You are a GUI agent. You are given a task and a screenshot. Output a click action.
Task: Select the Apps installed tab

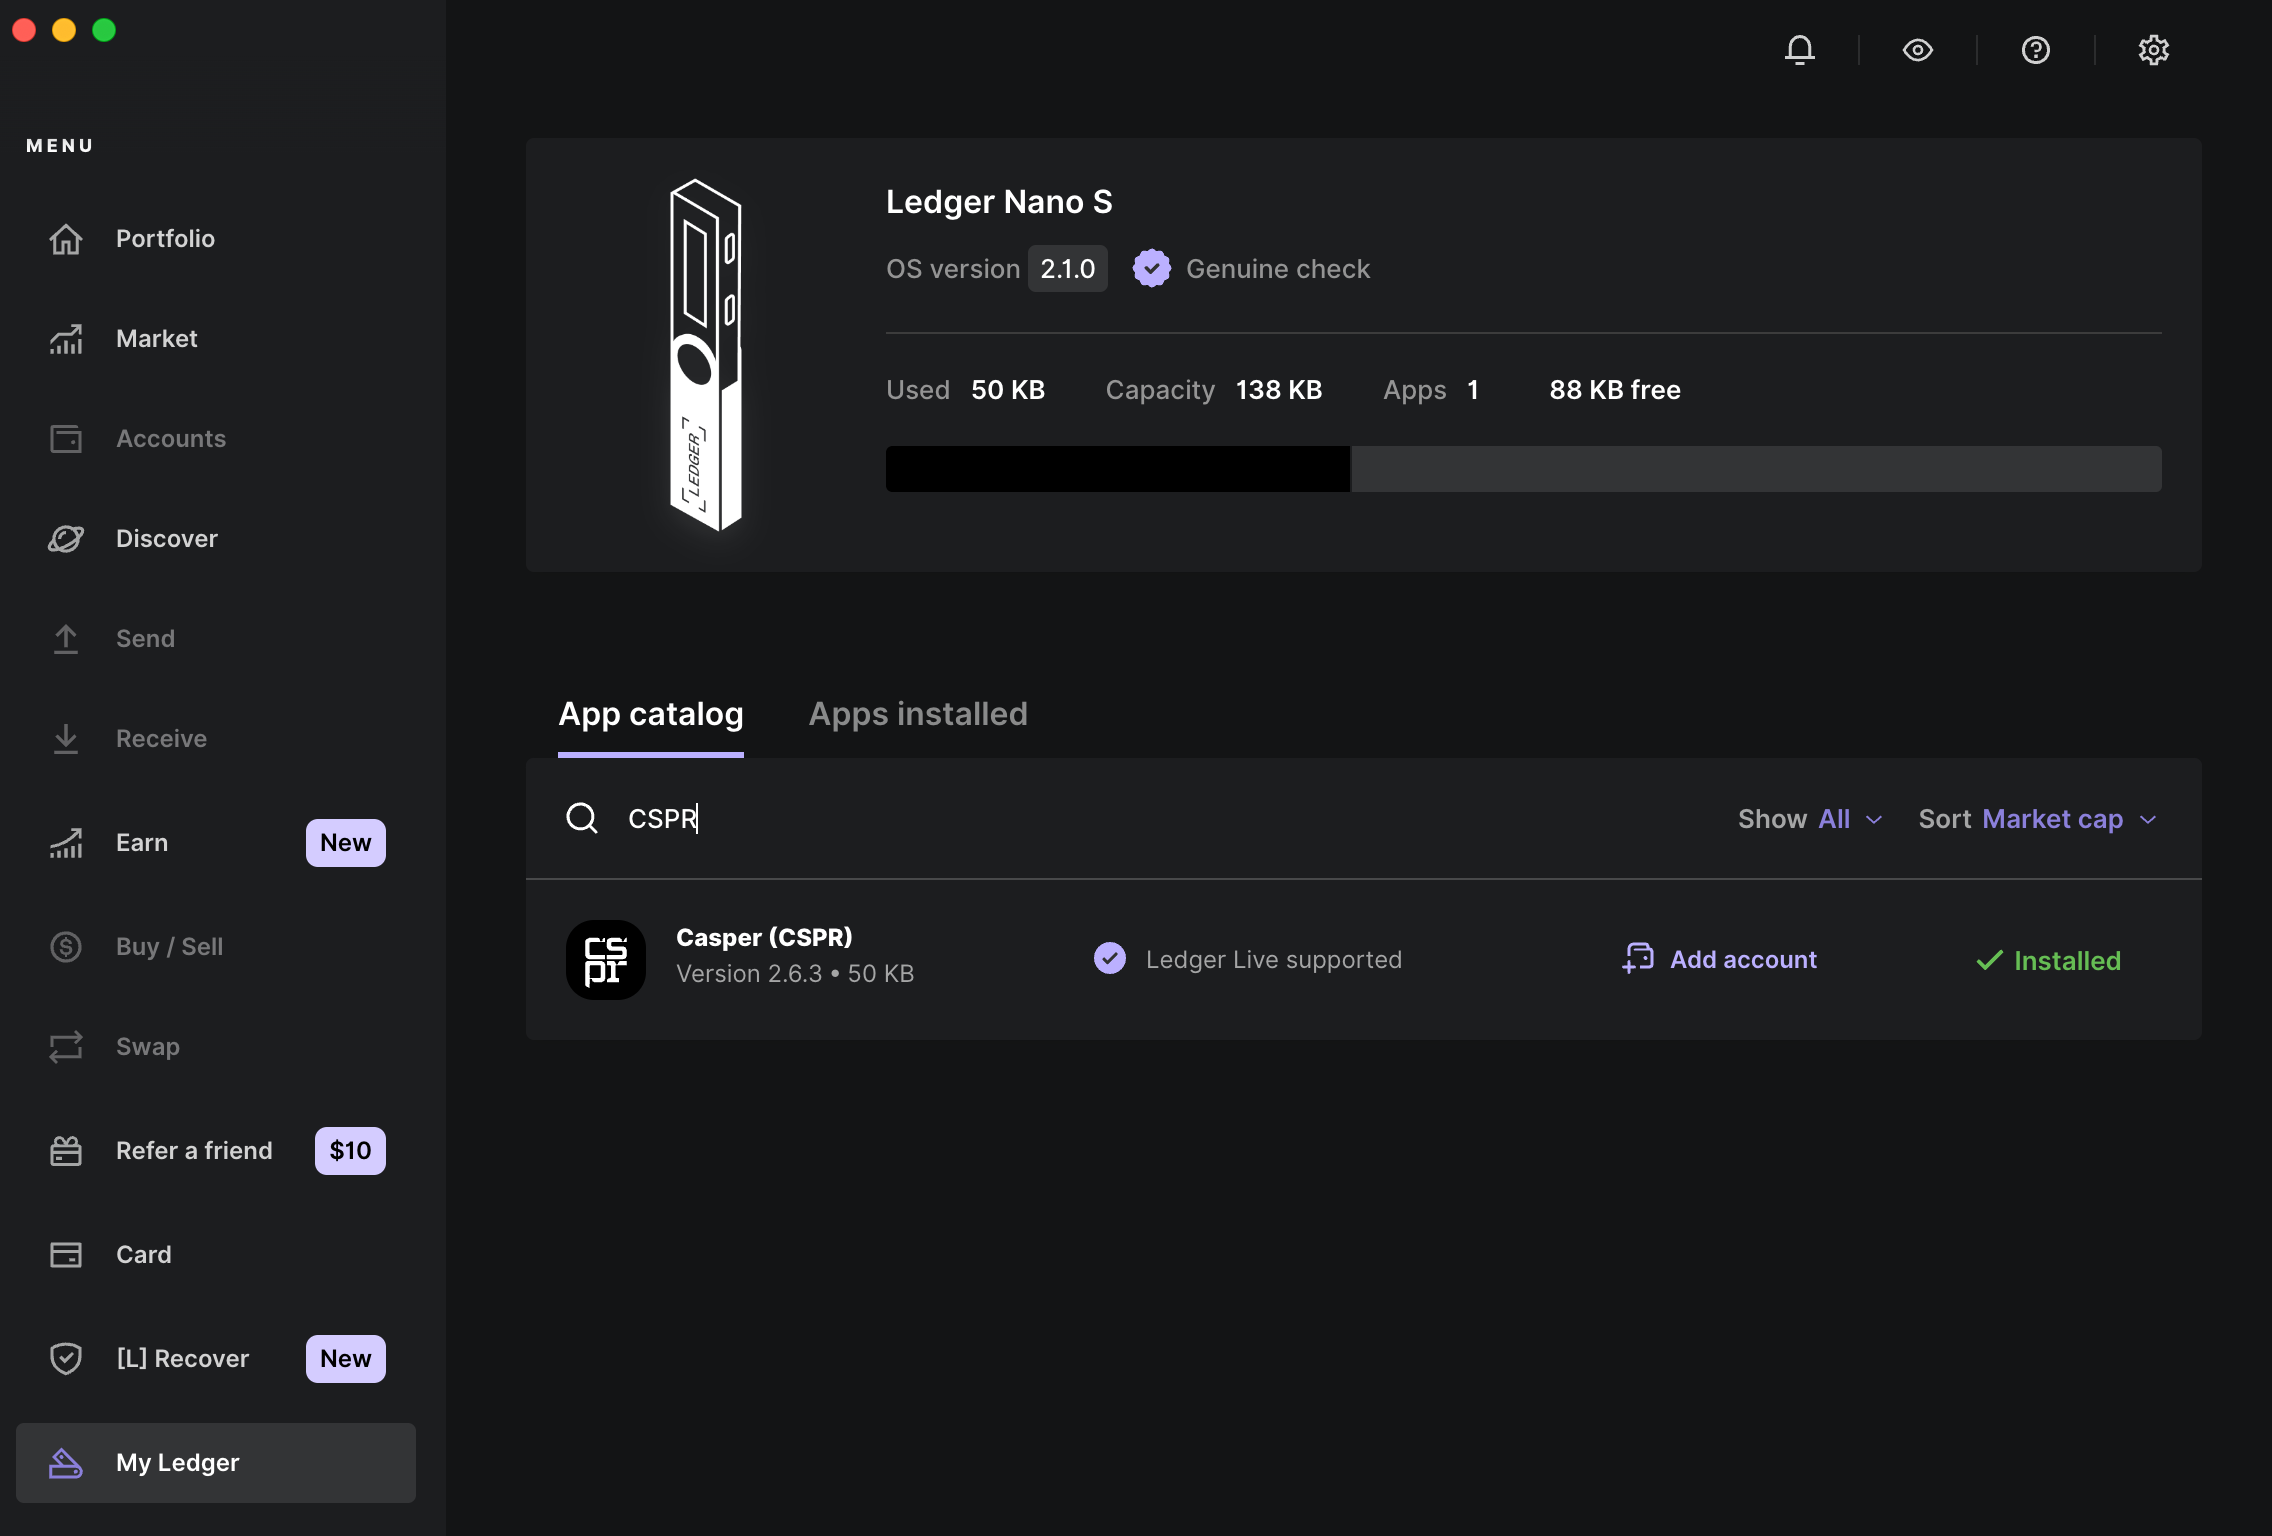[918, 713]
